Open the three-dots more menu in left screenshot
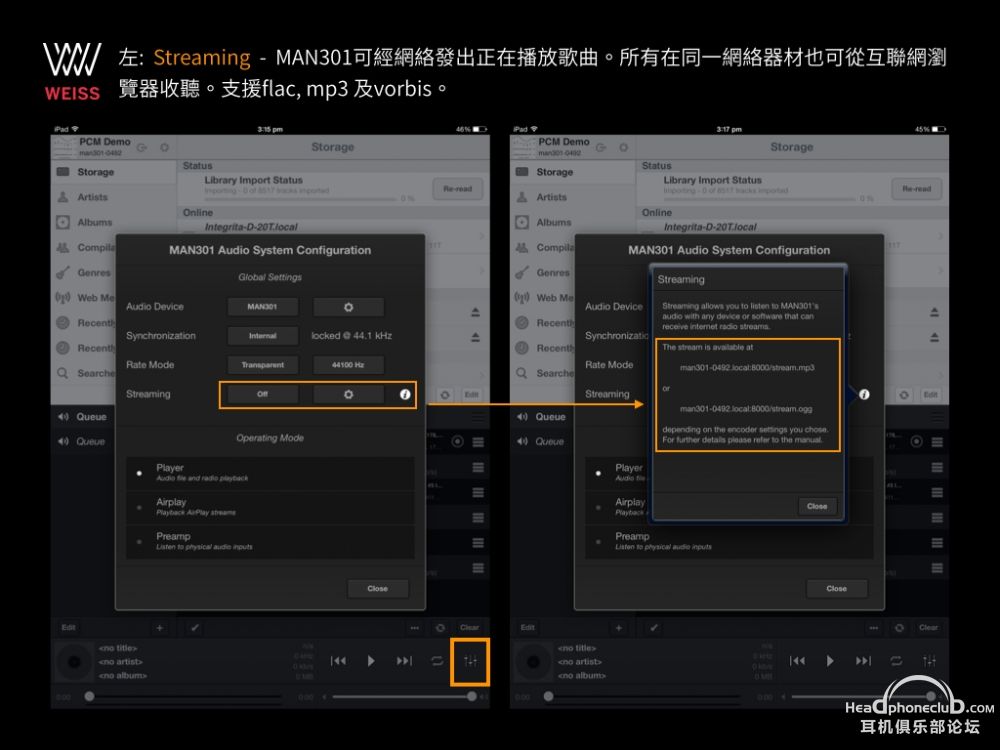The width and height of the screenshot is (1000, 750). click(415, 628)
